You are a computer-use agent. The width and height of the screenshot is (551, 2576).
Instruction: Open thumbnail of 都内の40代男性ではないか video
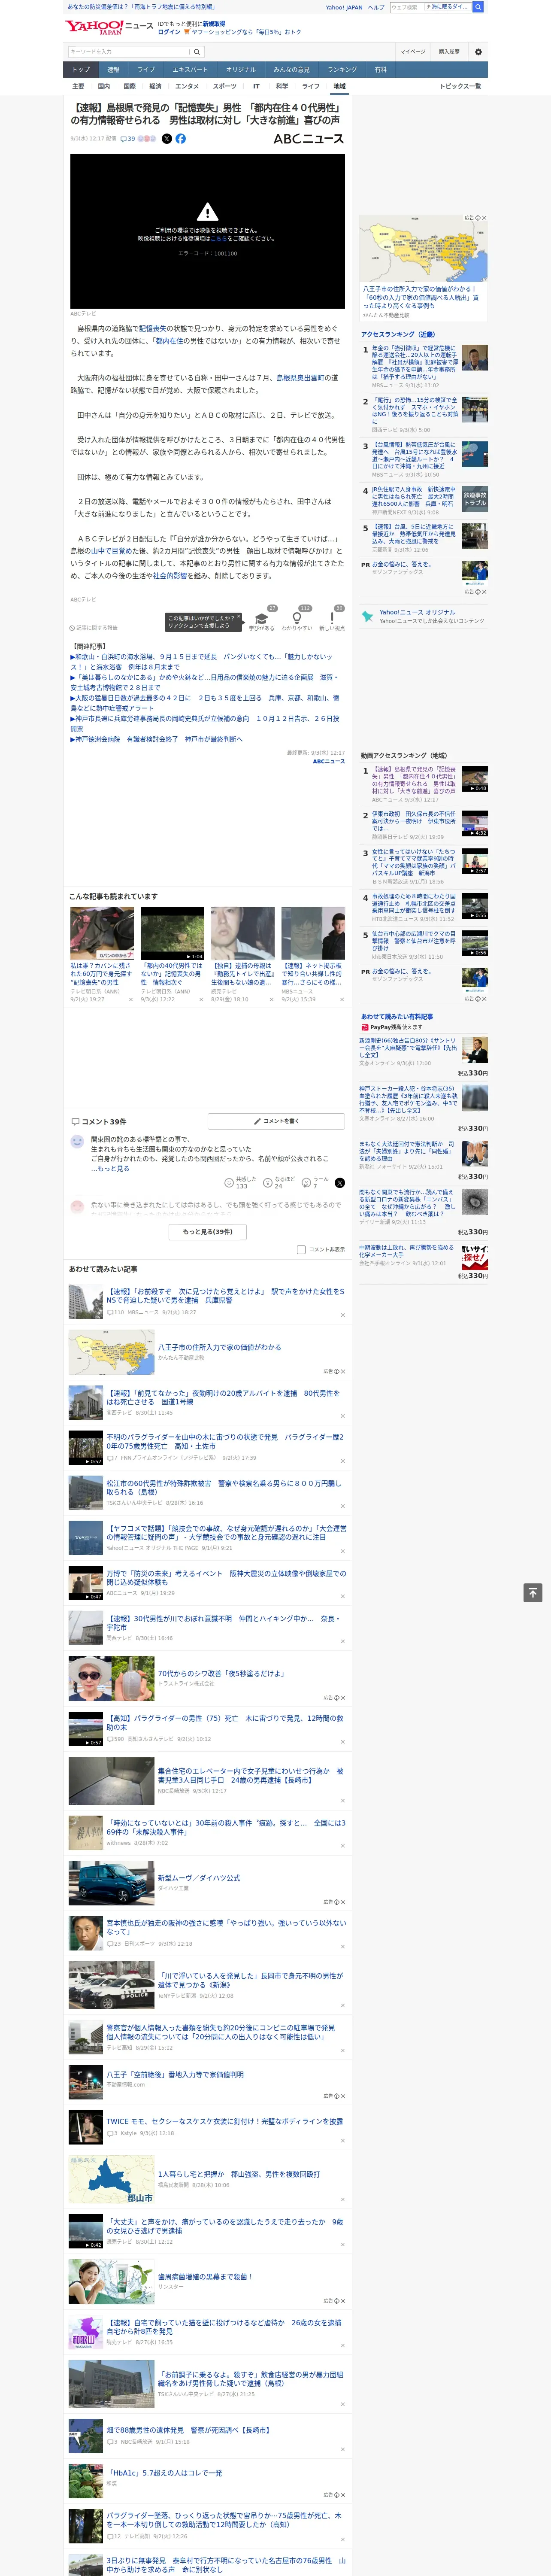[x=172, y=933]
